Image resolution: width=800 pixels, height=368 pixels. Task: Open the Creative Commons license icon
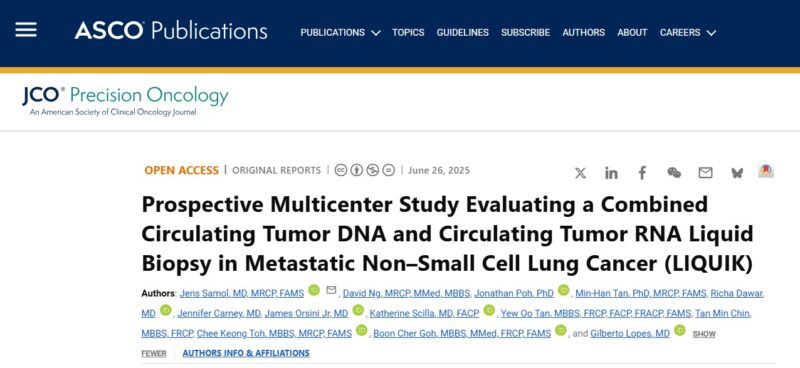pyautogui.click(x=341, y=170)
